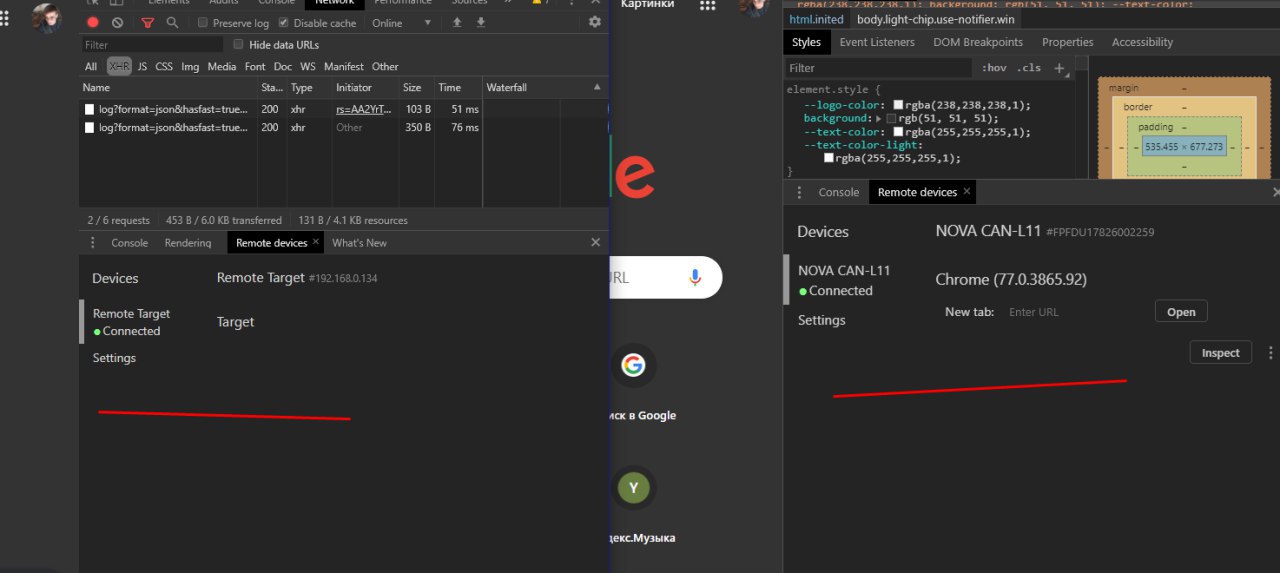Follow the rs=AA2YrT initiator link

(363, 109)
